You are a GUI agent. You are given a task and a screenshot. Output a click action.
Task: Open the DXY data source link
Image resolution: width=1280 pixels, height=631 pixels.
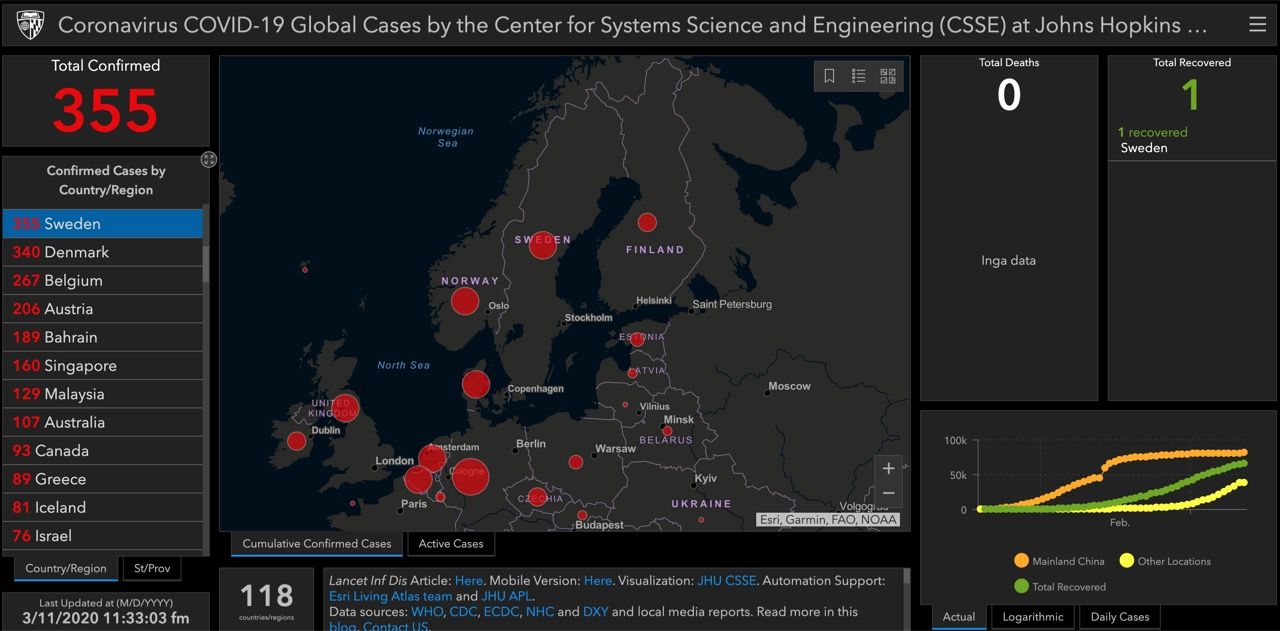tap(595, 612)
